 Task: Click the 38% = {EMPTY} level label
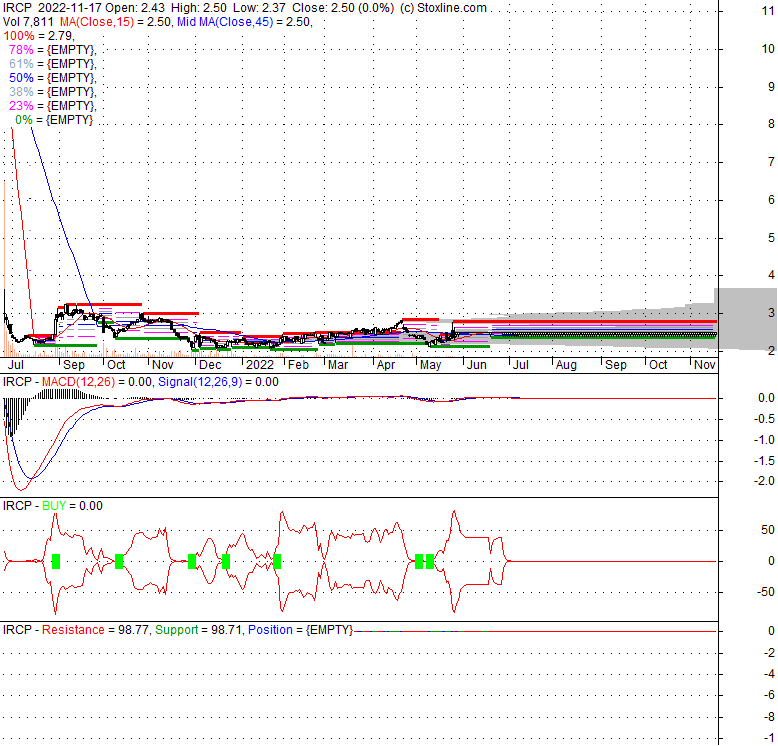pos(53,92)
